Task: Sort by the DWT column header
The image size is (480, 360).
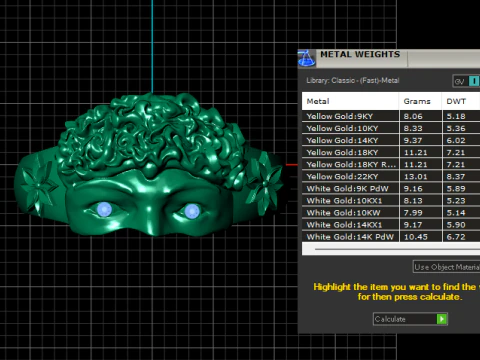Action: (461, 101)
